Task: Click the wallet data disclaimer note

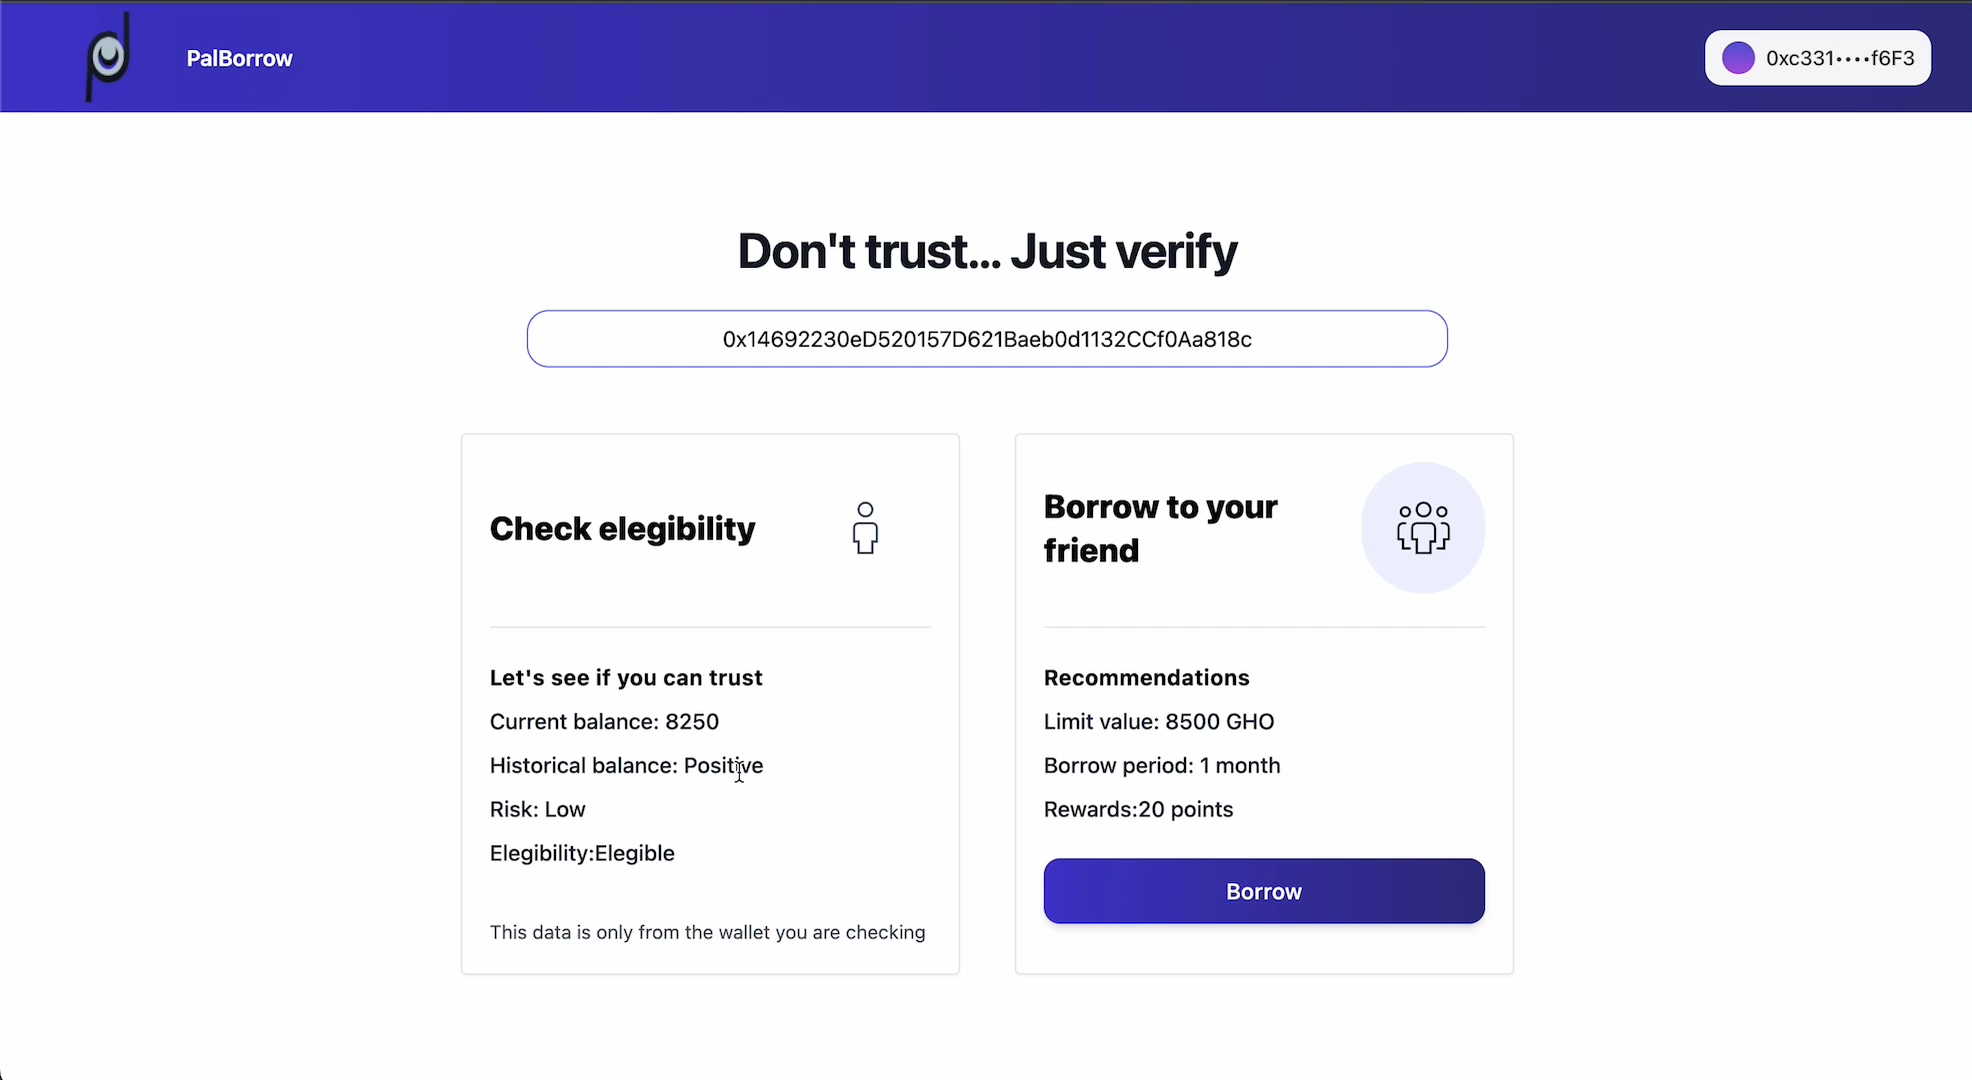Action: click(707, 932)
